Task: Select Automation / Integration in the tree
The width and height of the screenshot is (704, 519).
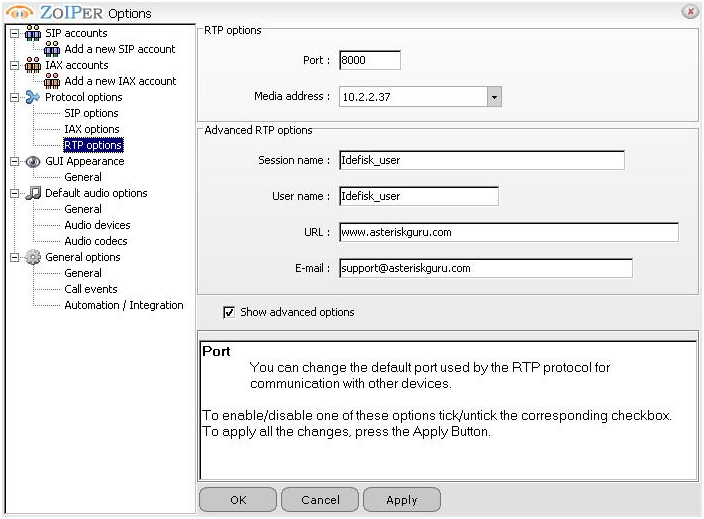Action: 124,305
